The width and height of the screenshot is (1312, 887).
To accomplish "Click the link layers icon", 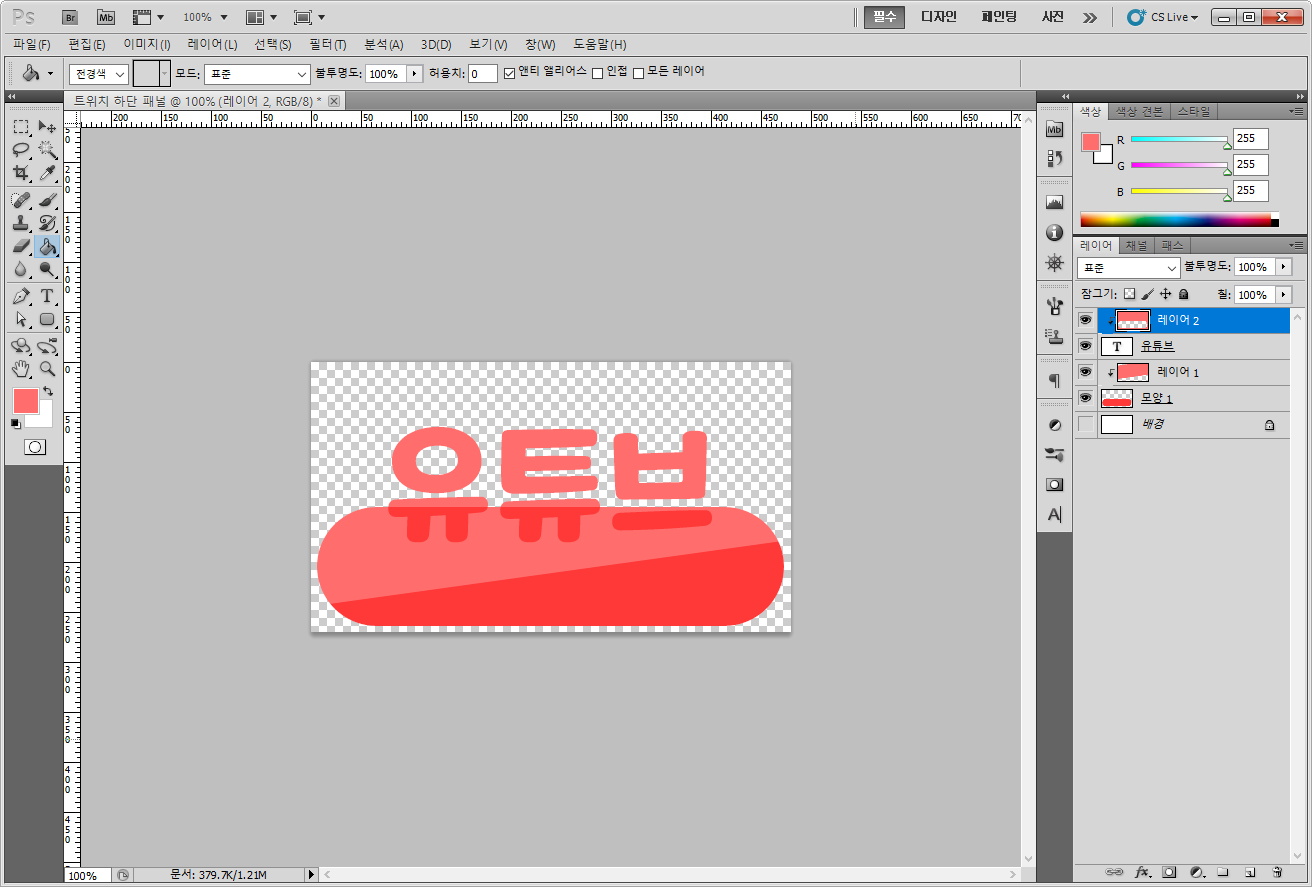I will [x=1113, y=872].
